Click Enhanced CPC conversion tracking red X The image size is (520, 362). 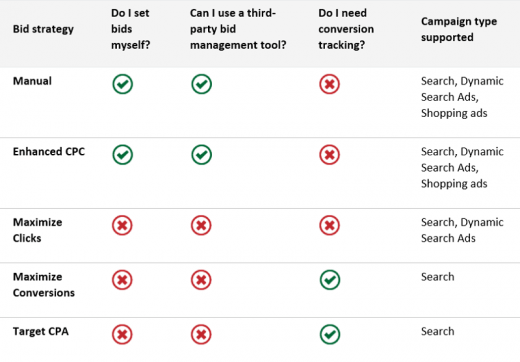pos(330,155)
